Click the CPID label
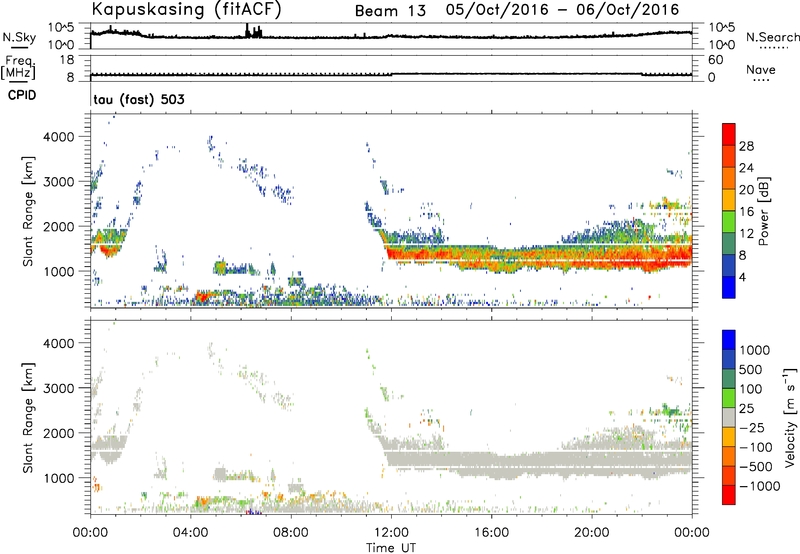The height and width of the screenshot is (554, 800). click(22, 95)
